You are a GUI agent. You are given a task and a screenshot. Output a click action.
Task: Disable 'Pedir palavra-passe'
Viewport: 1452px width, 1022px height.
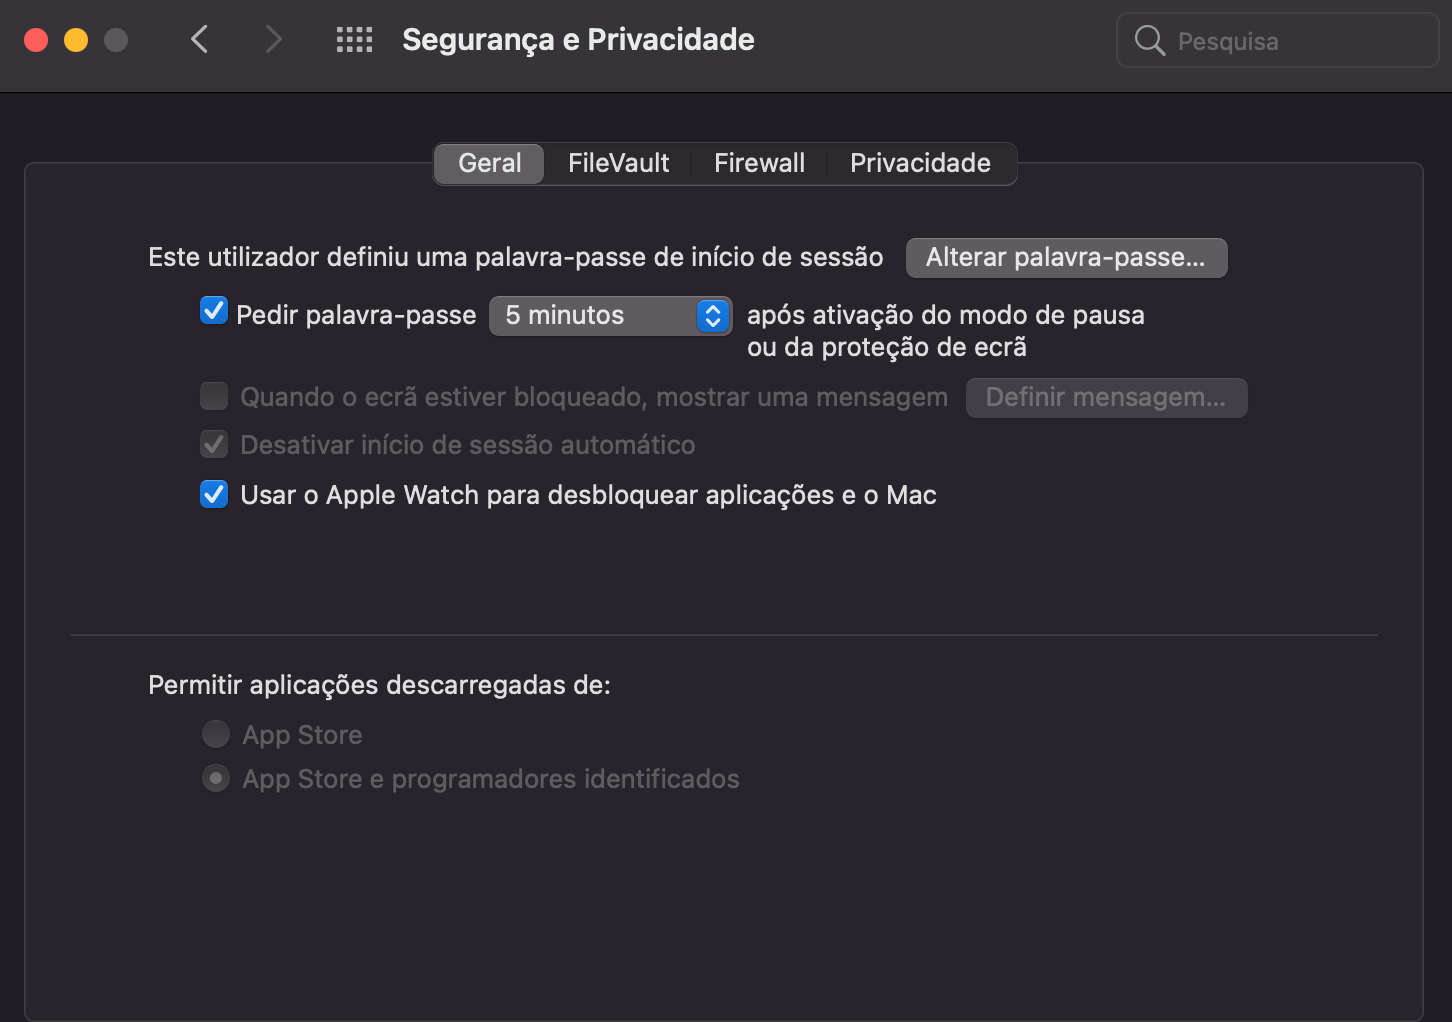click(213, 311)
